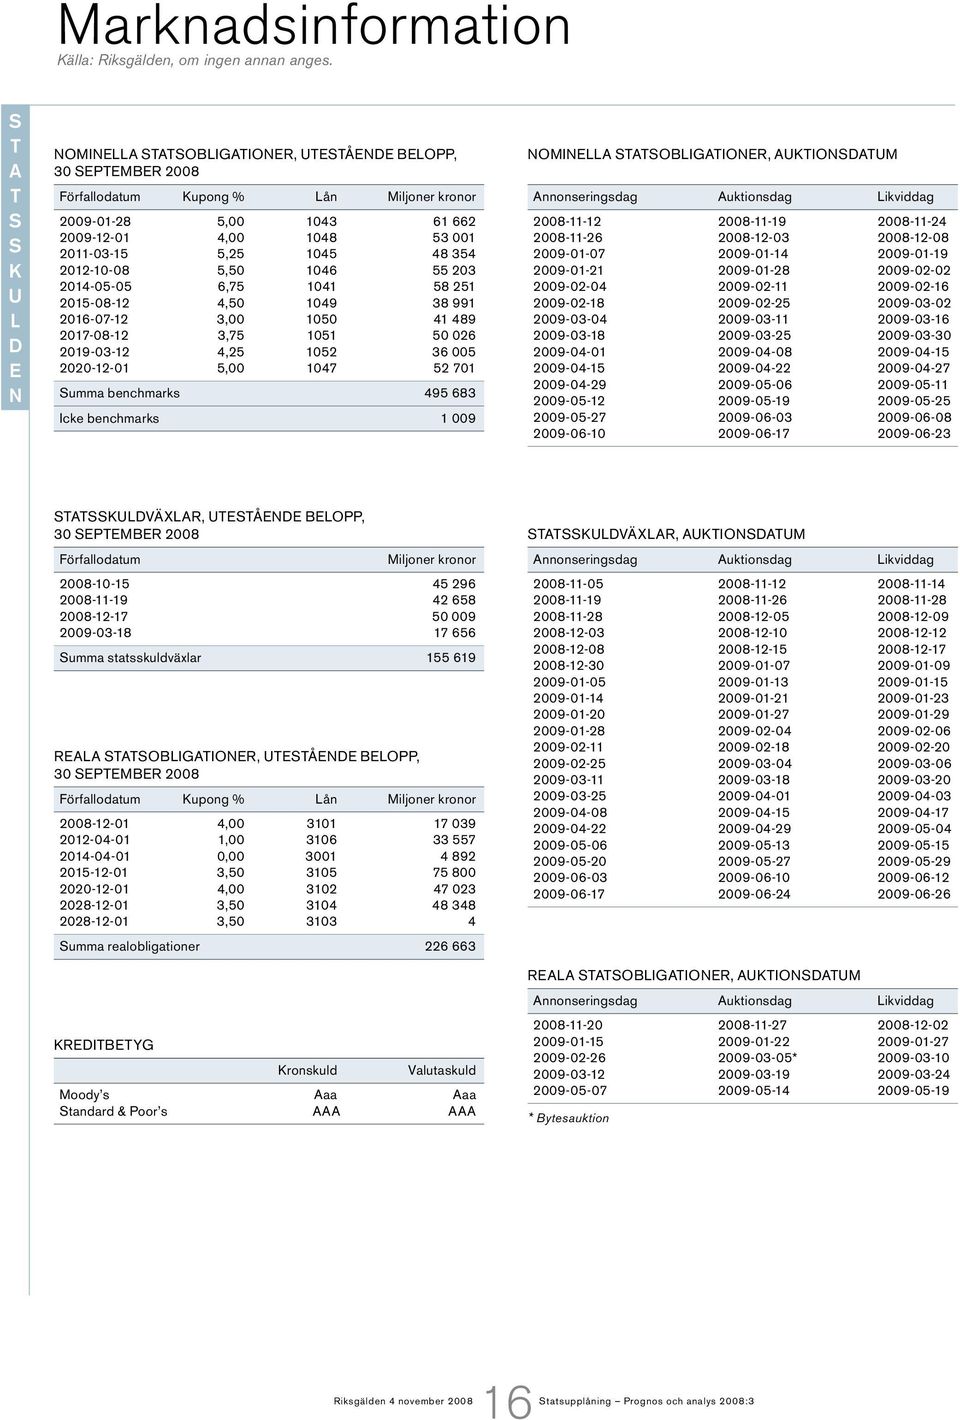Select the source note 'Källa: Riksgälden, om ingen annan anges.'
Image resolution: width=960 pixels, height=1420 pixels.
194,60
